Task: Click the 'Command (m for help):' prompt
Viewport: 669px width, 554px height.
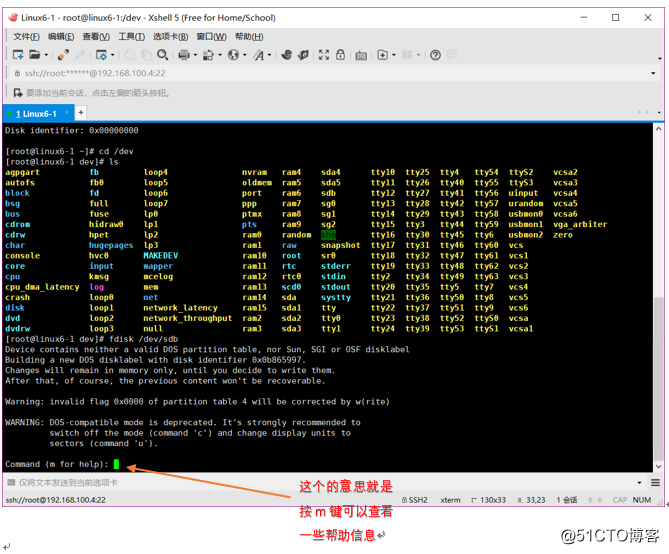Action: point(57,464)
